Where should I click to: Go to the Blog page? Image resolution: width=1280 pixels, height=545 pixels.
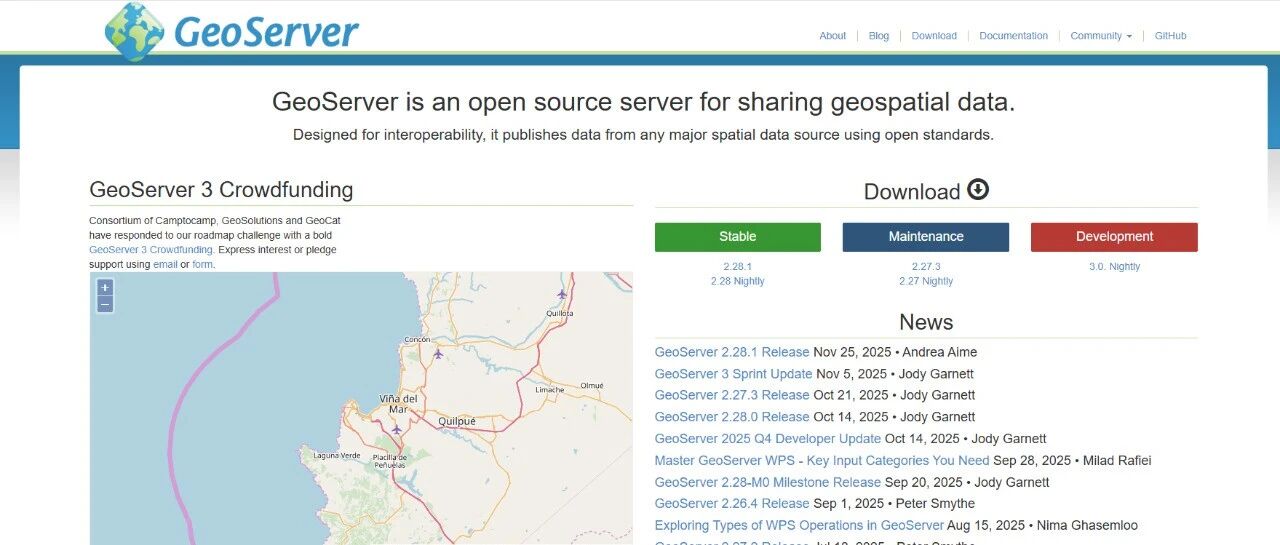point(879,36)
